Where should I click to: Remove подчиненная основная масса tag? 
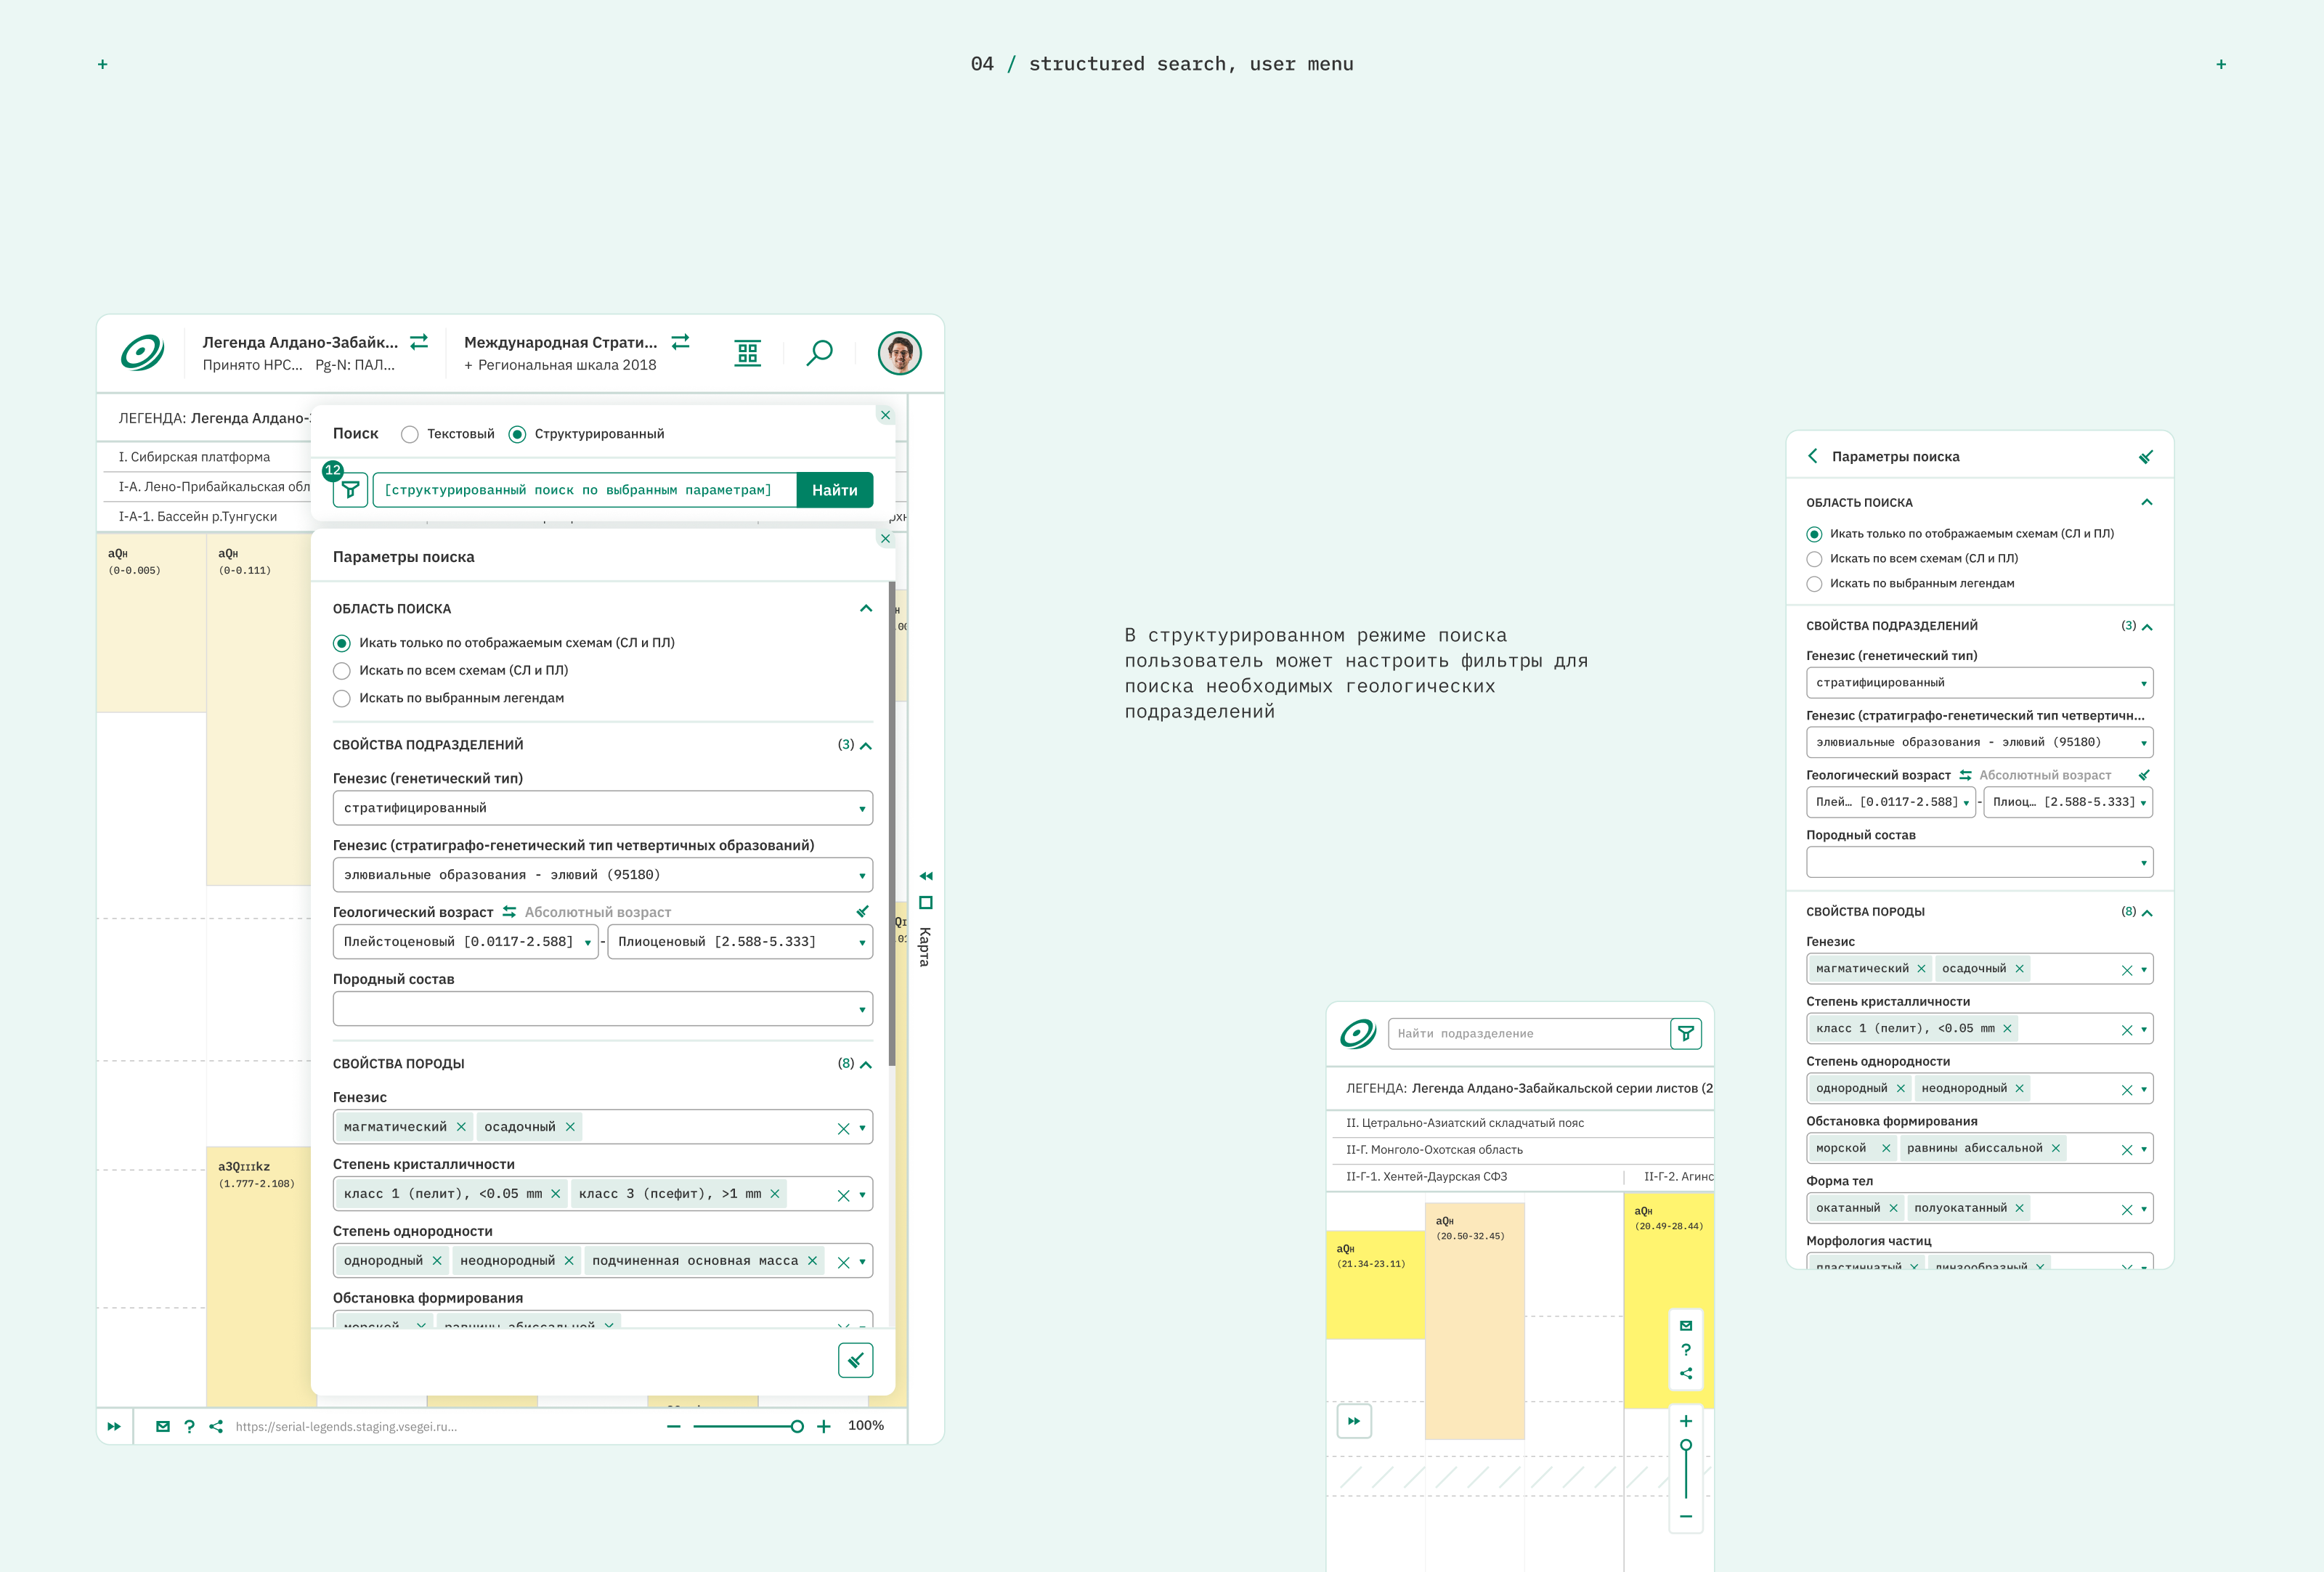(812, 1261)
